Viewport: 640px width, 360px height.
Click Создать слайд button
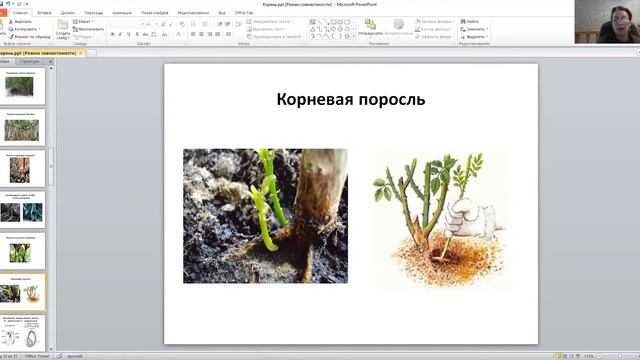coord(62,29)
